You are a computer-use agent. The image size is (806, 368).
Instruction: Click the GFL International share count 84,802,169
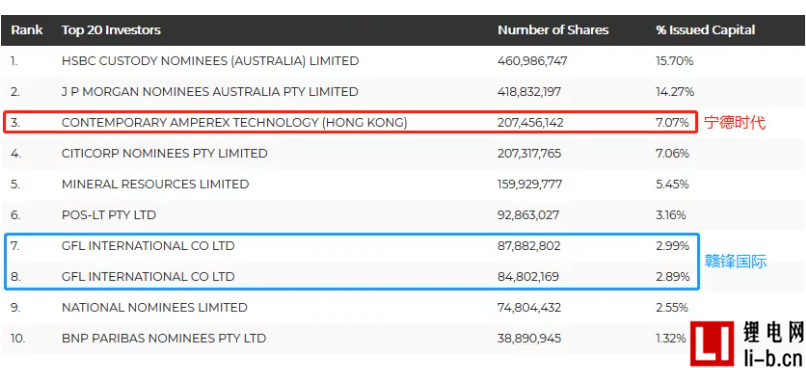click(x=528, y=277)
